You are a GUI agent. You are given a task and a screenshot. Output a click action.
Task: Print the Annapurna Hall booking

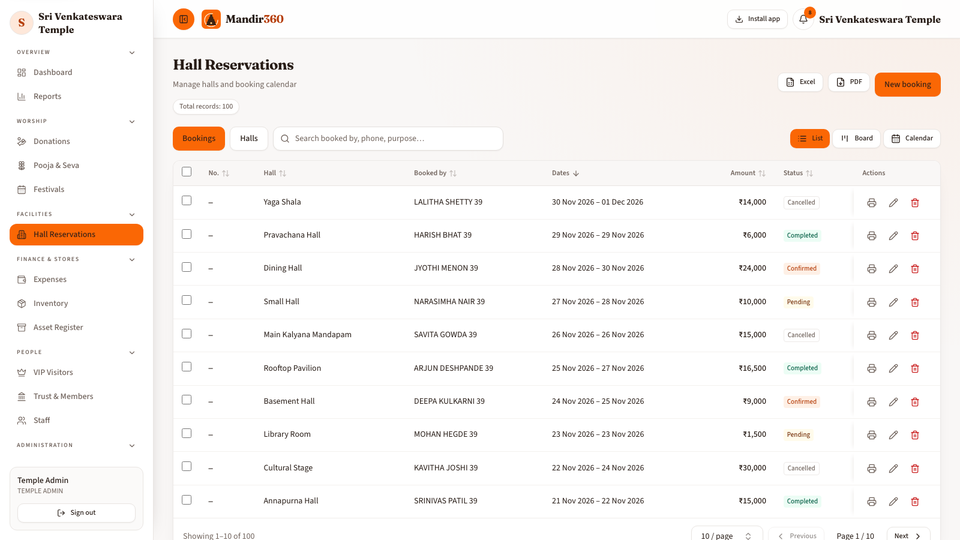[871, 501]
